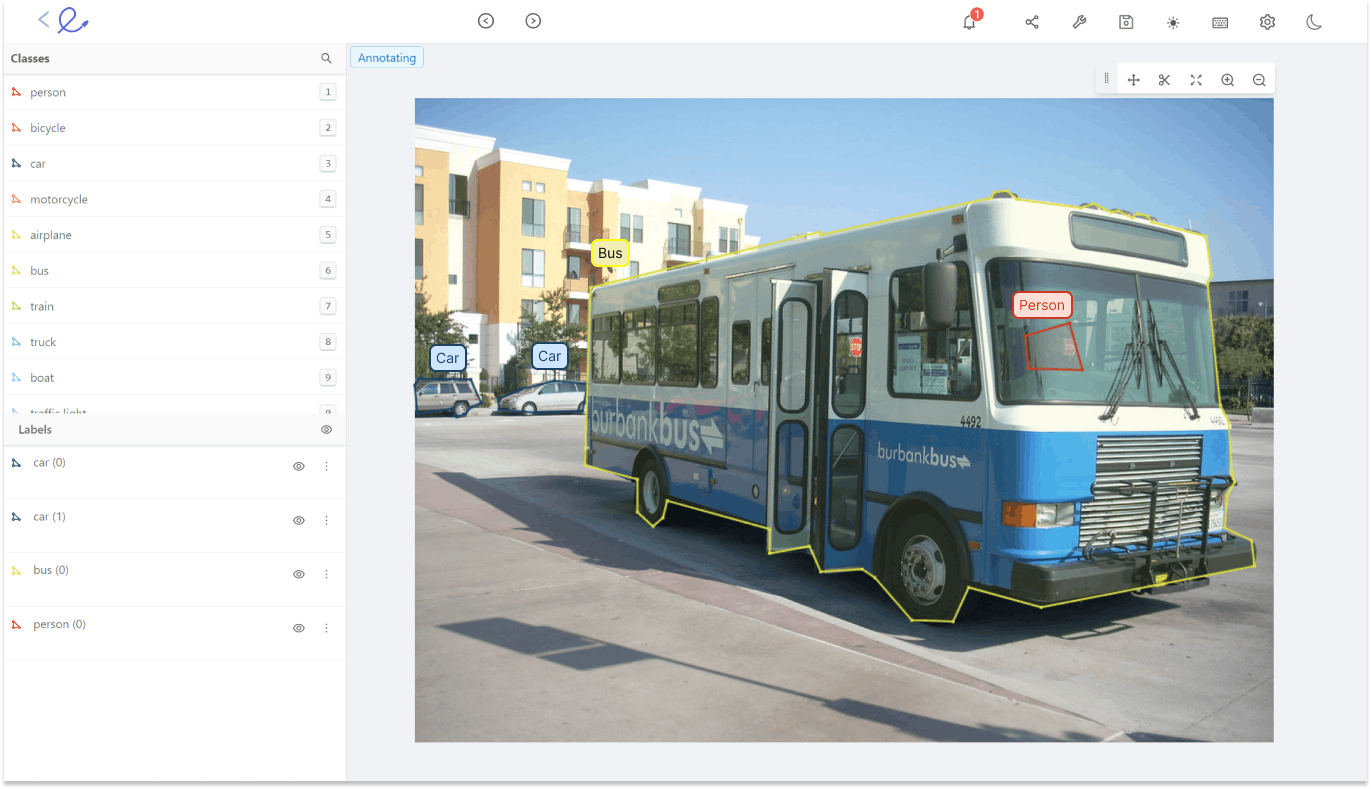Click the Bus annotation tag on image
1371x789 pixels.
click(610, 253)
